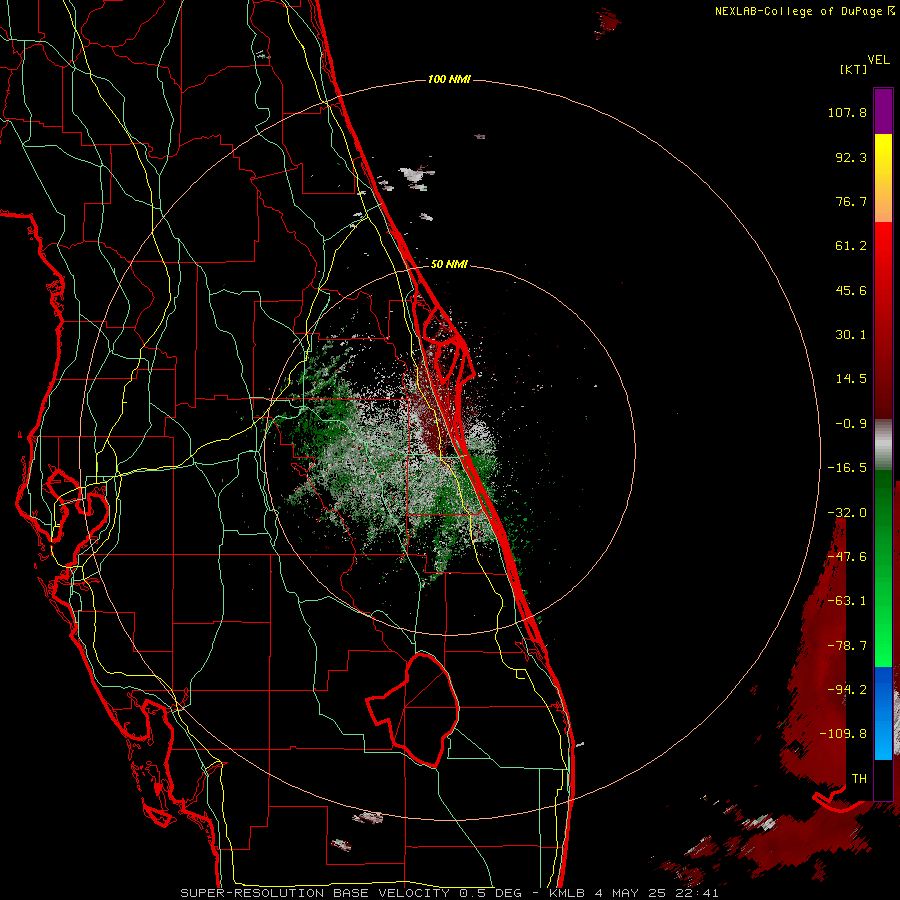Viewport: 900px width, 900px height.
Task: Click the 50 NMI range ring label
Action: click(449, 264)
